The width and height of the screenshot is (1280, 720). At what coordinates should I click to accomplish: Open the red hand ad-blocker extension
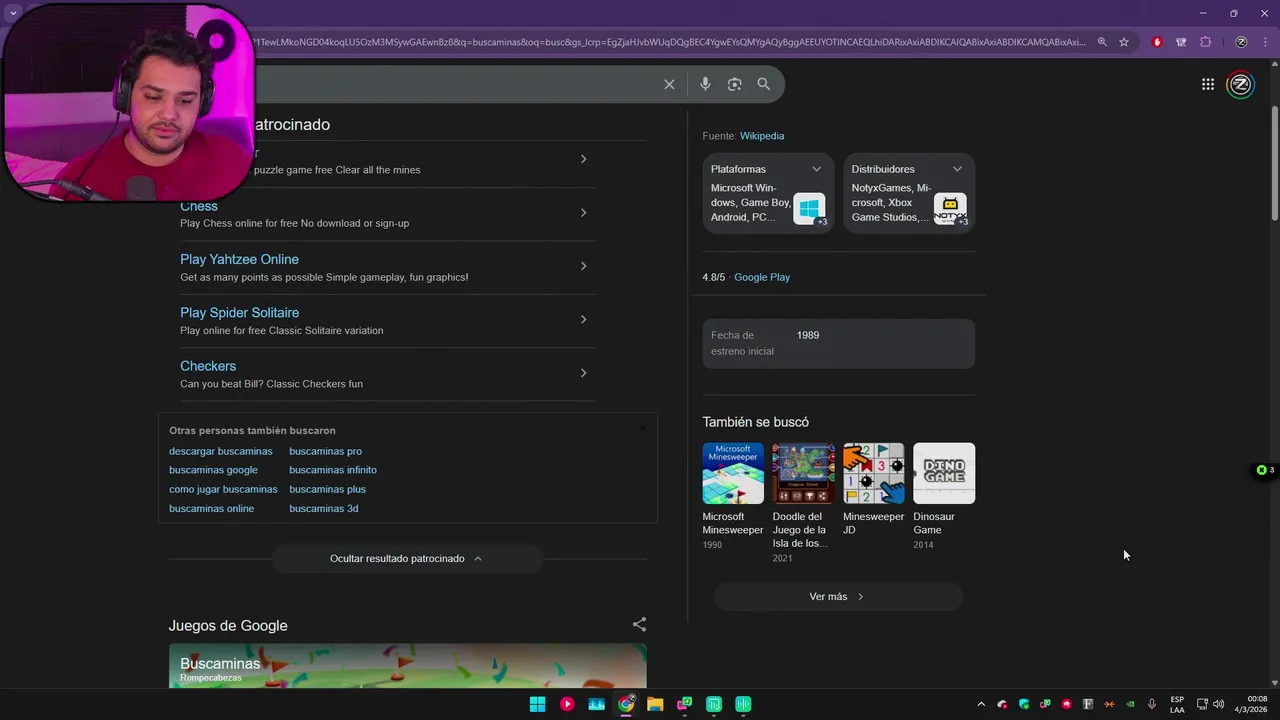coord(1157,42)
